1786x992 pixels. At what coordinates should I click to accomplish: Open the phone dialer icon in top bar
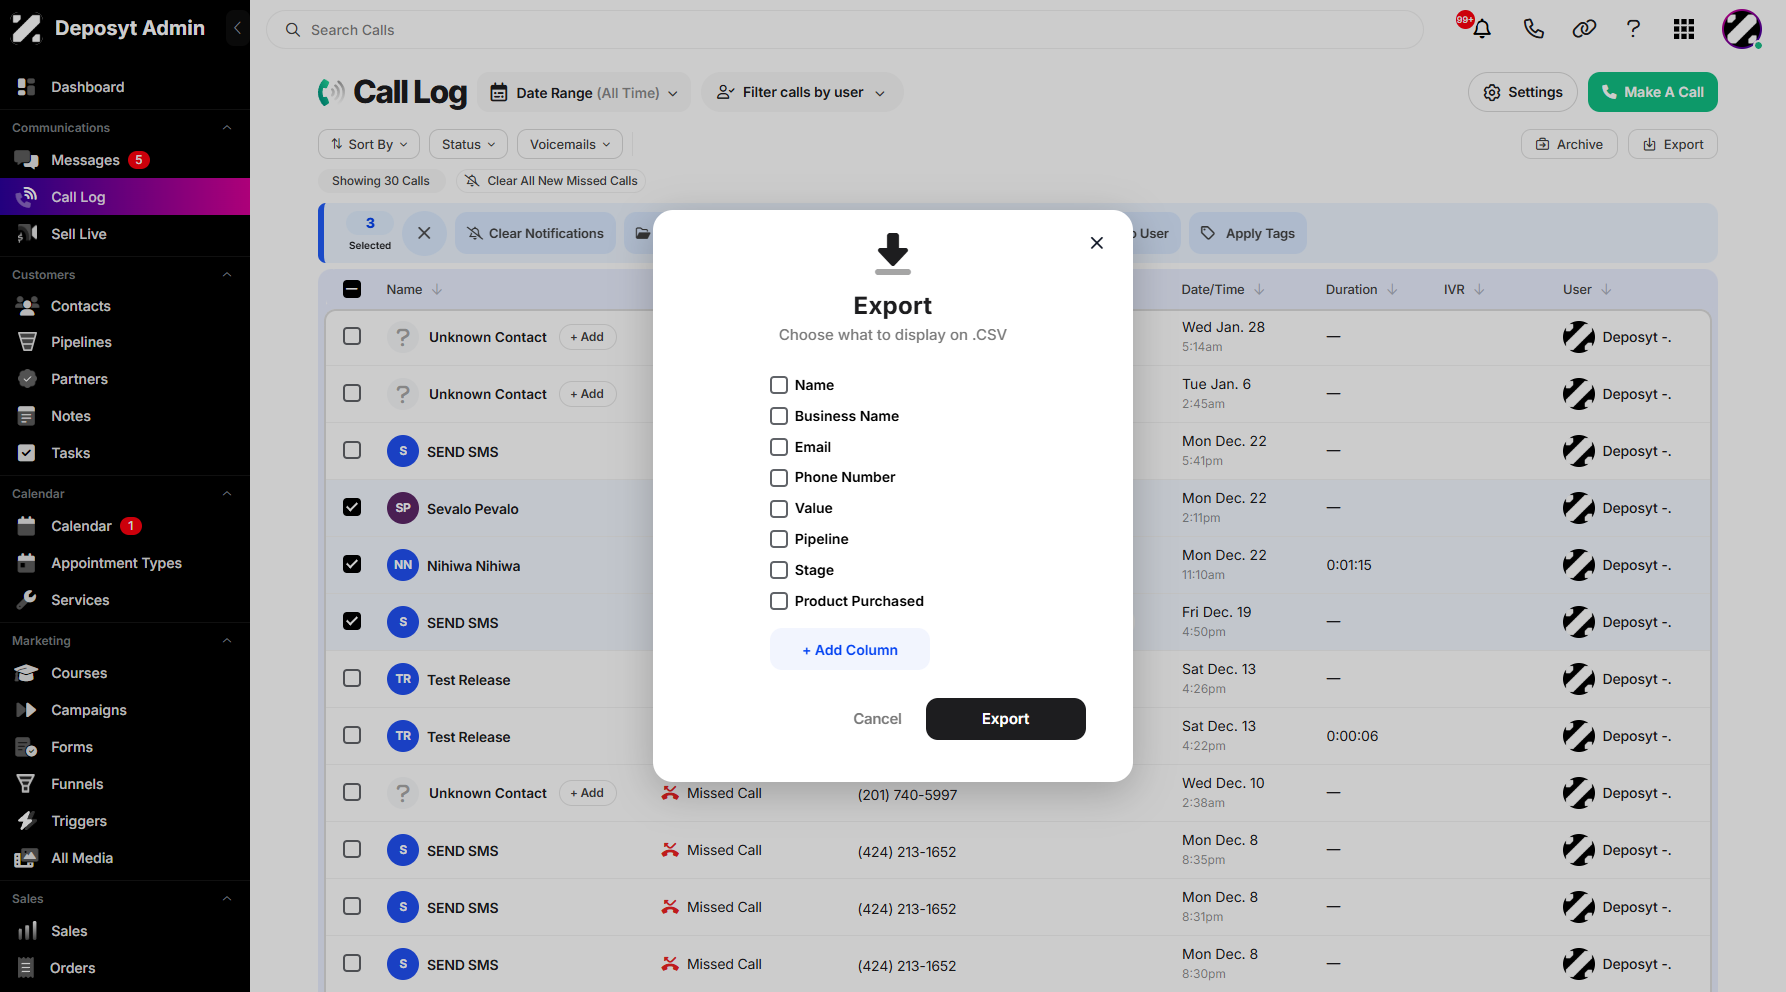[x=1533, y=29]
